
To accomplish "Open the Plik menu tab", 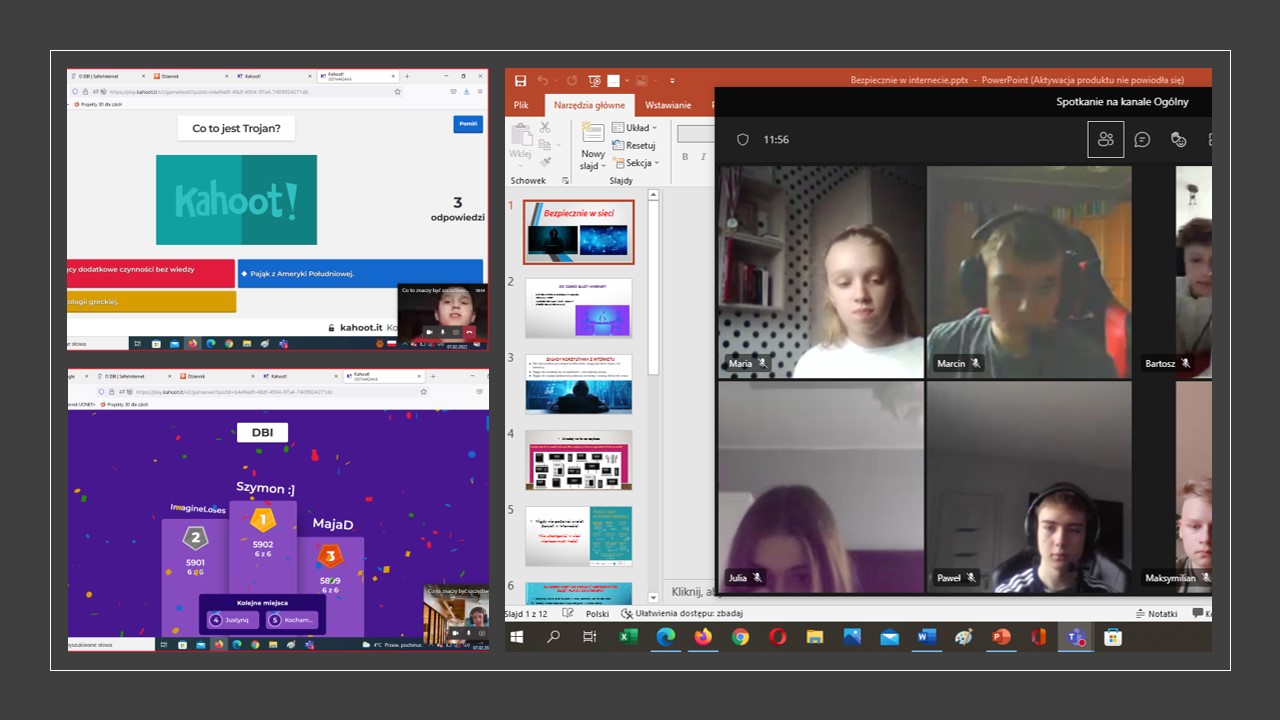I will pos(521,105).
